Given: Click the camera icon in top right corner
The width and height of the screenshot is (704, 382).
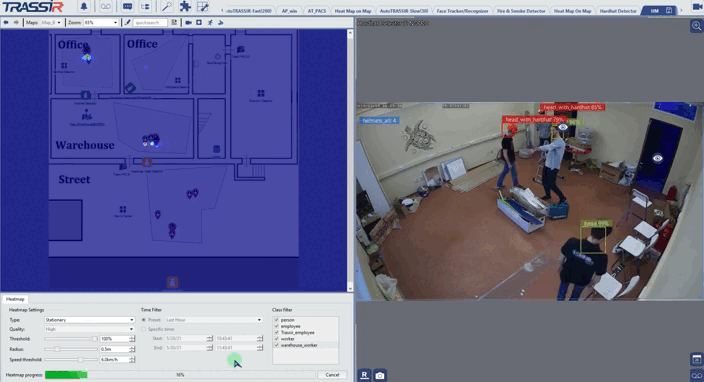Looking at the screenshot, I should pyautogui.click(x=697, y=7).
